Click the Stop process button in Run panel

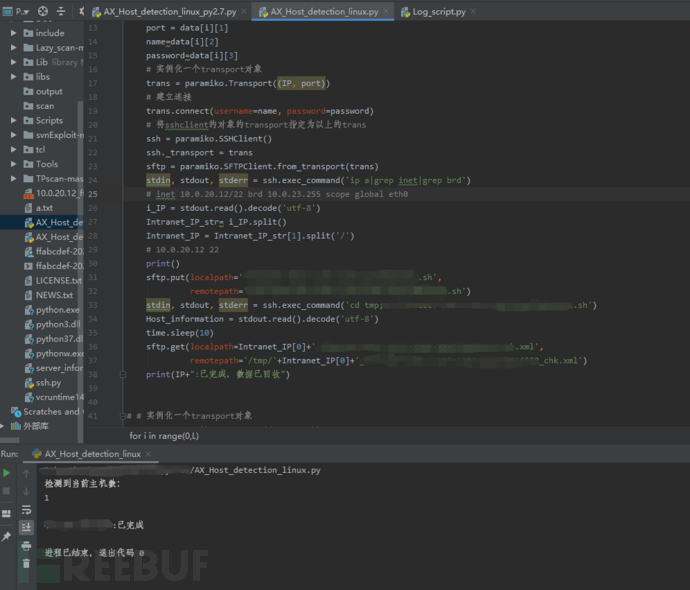(7, 490)
